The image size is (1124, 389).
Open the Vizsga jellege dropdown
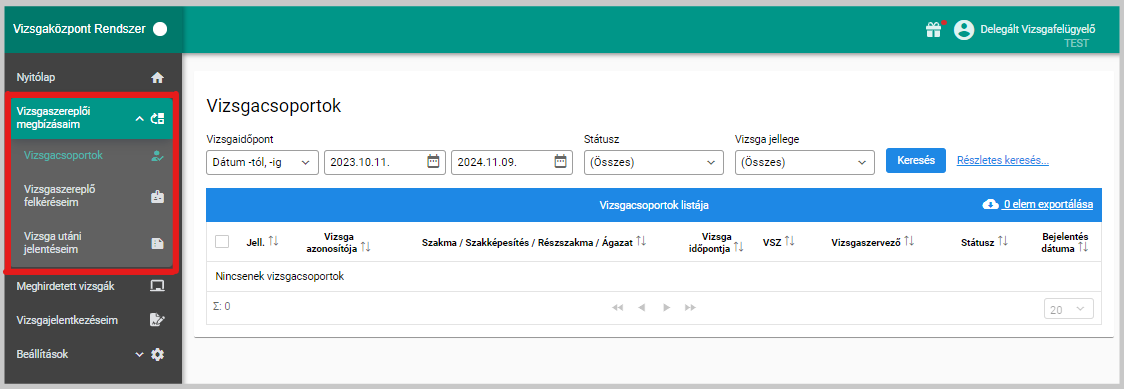point(805,163)
